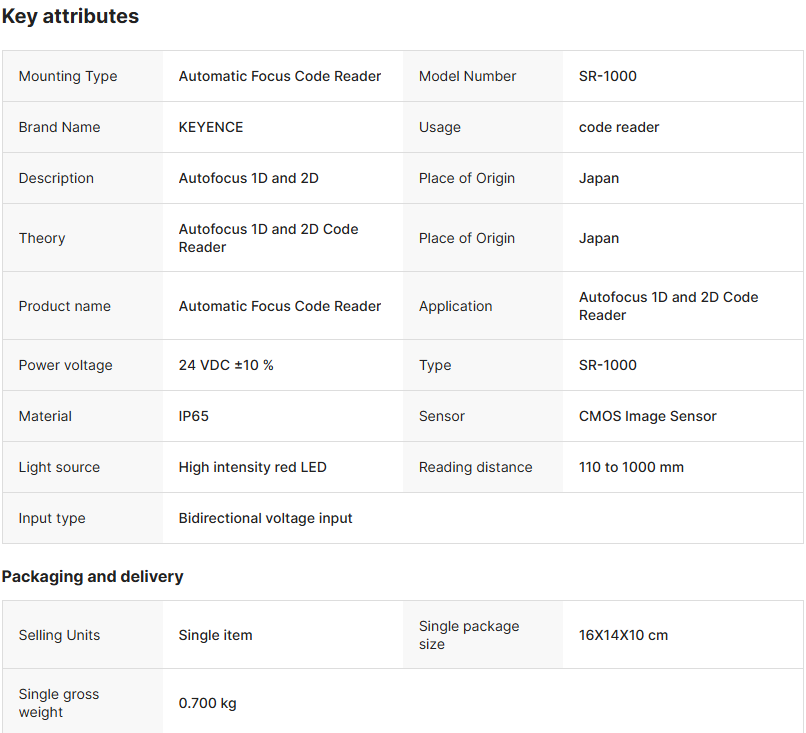Click the 110 to 1000 mm value
Viewport: 806px width, 733px height.
click(x=631, y=467)
